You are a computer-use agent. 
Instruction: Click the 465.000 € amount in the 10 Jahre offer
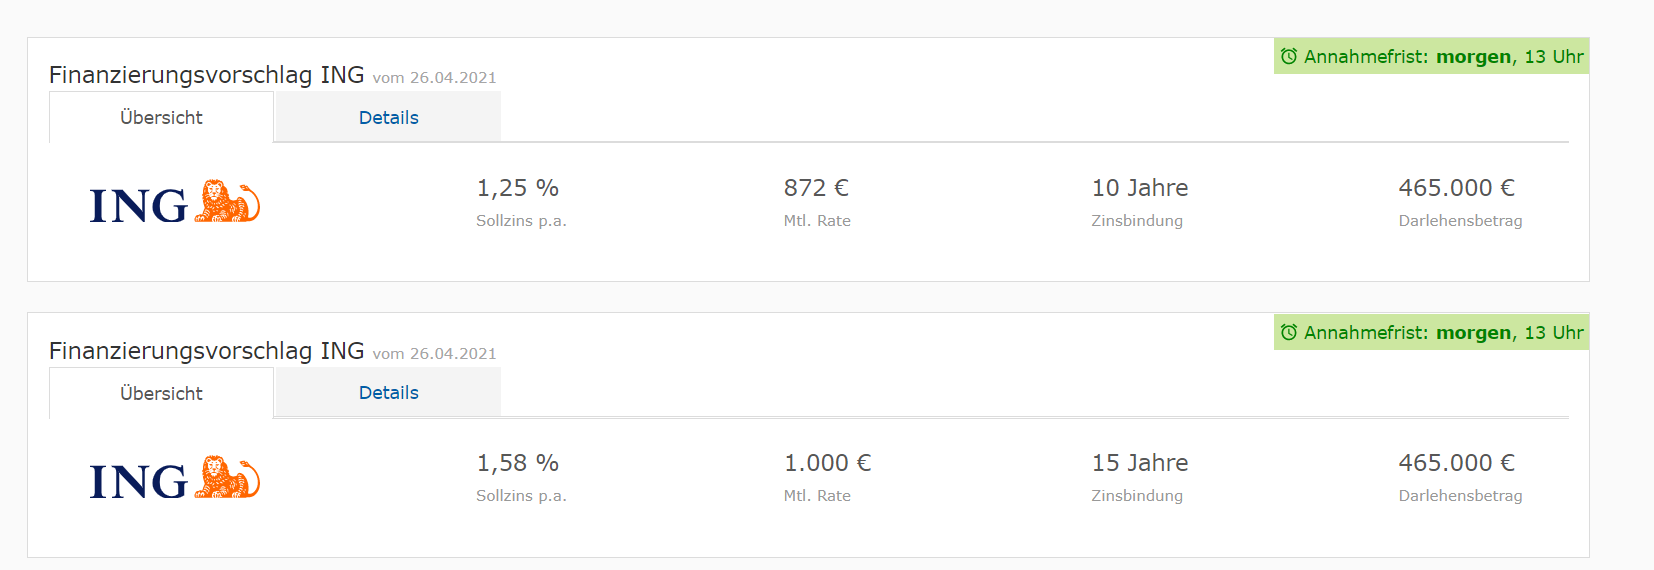[x=1456, y=188]
